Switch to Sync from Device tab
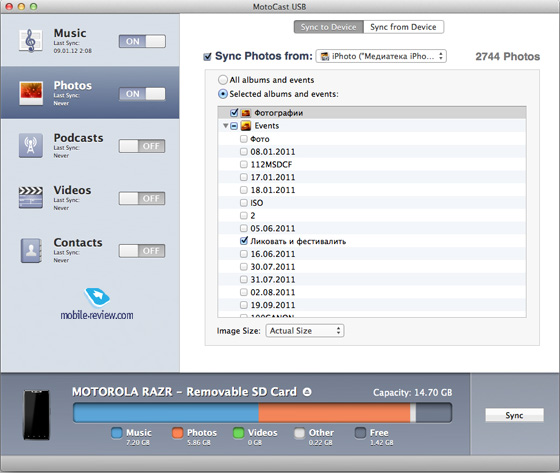 404,27
